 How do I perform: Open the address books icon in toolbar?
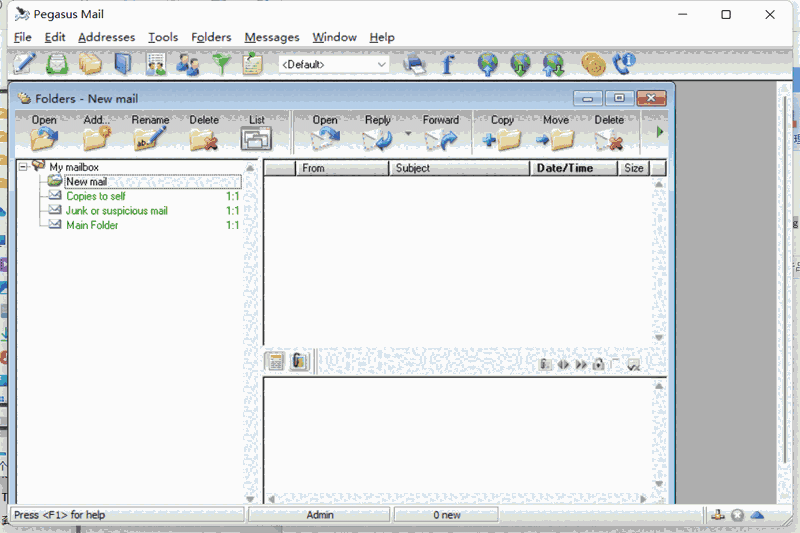122,65
